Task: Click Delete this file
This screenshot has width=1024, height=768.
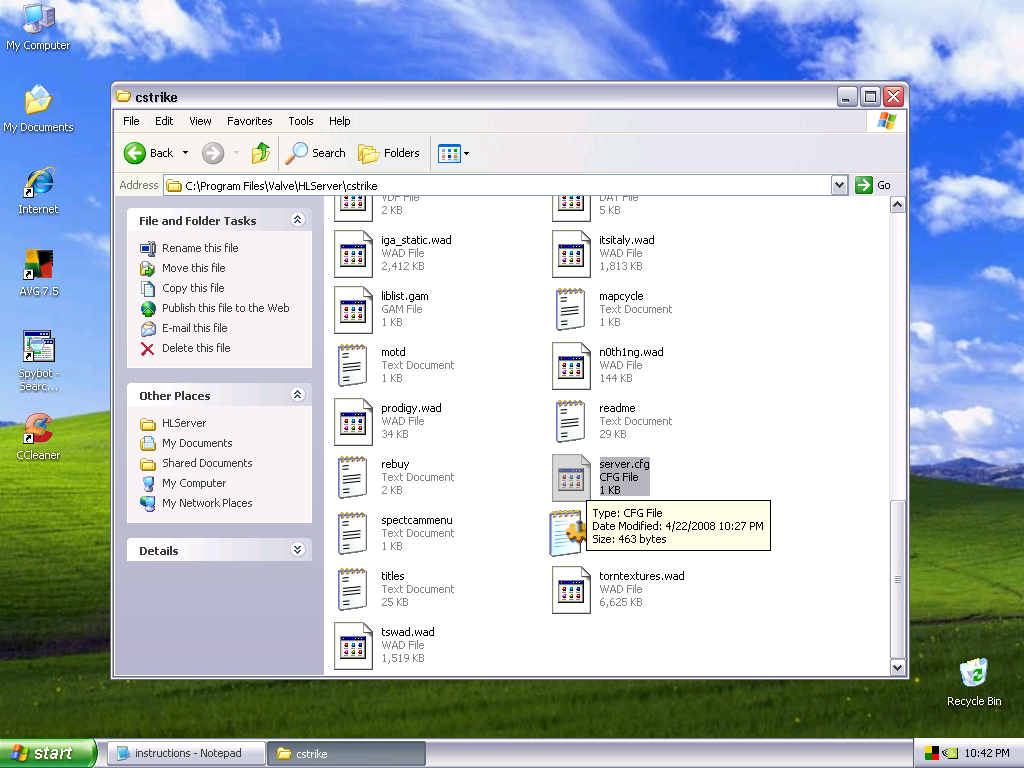Action: tap(196, 348)
